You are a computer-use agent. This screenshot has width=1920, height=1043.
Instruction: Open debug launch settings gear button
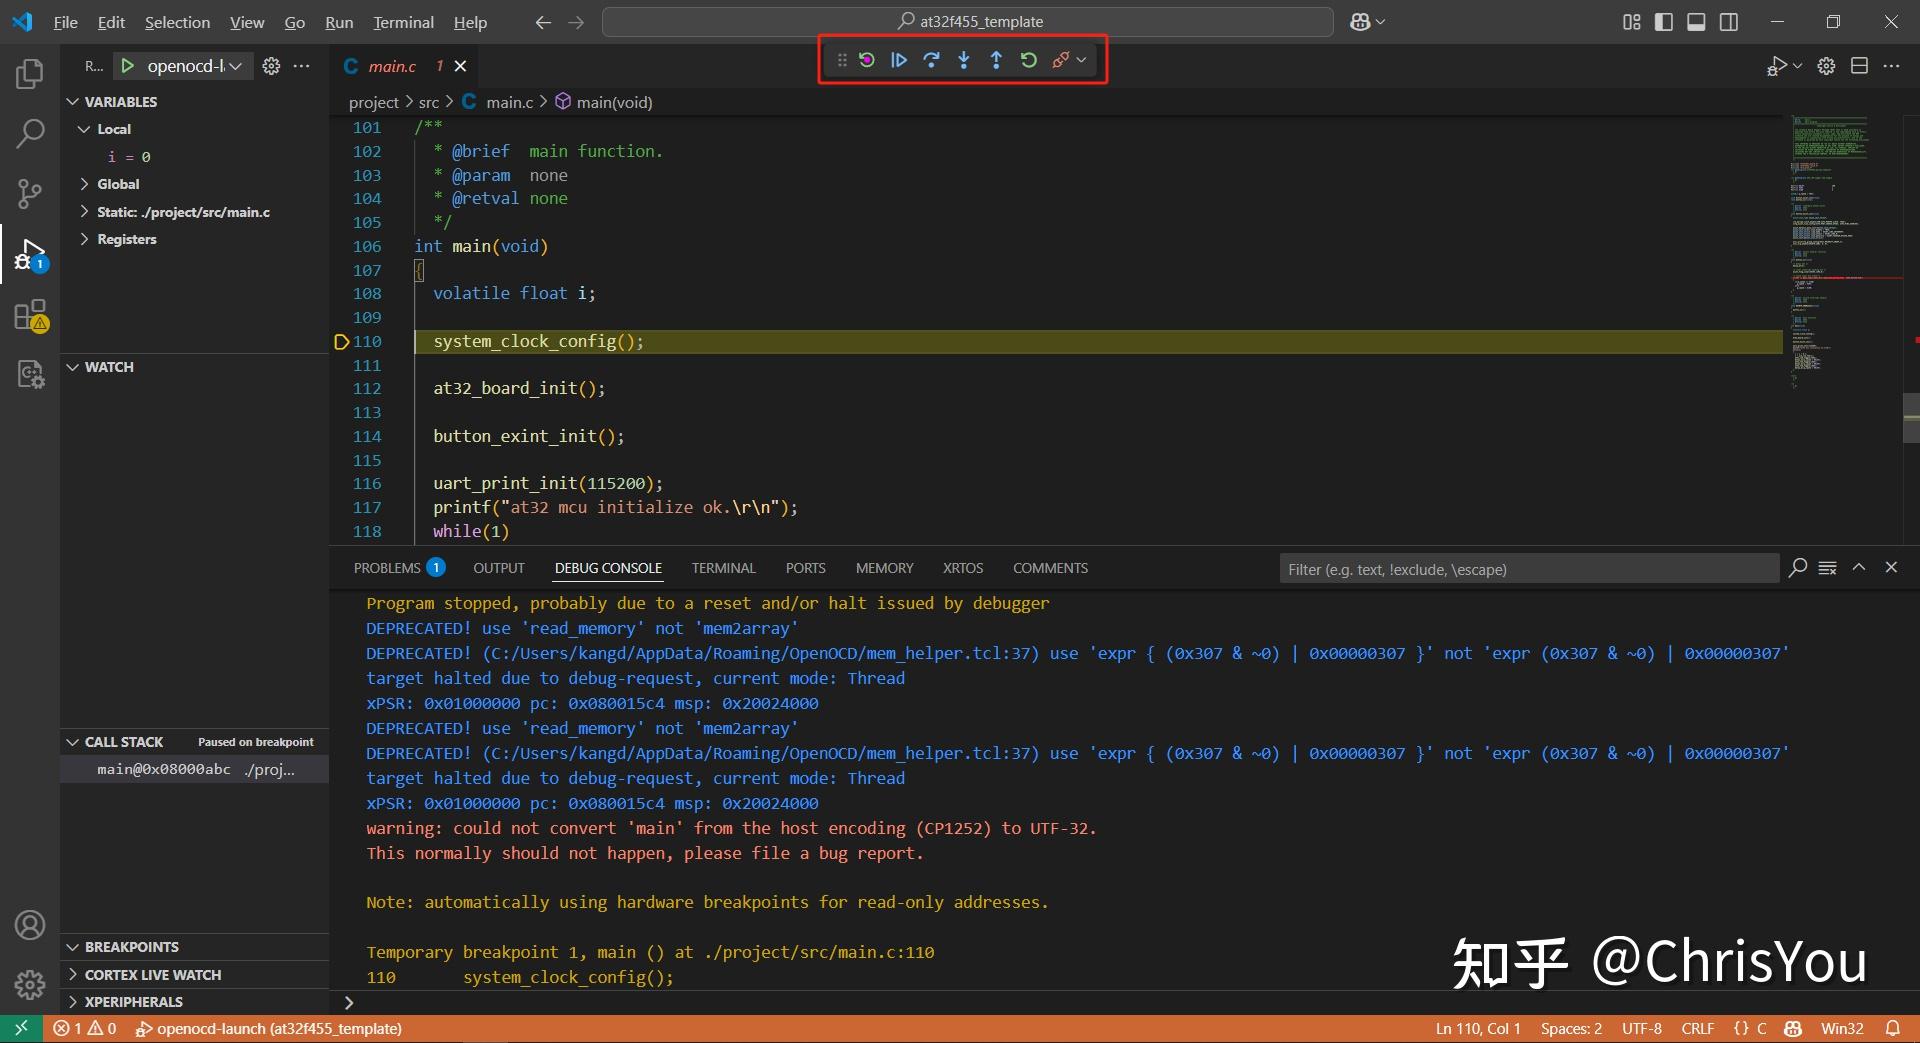point(270,66)
